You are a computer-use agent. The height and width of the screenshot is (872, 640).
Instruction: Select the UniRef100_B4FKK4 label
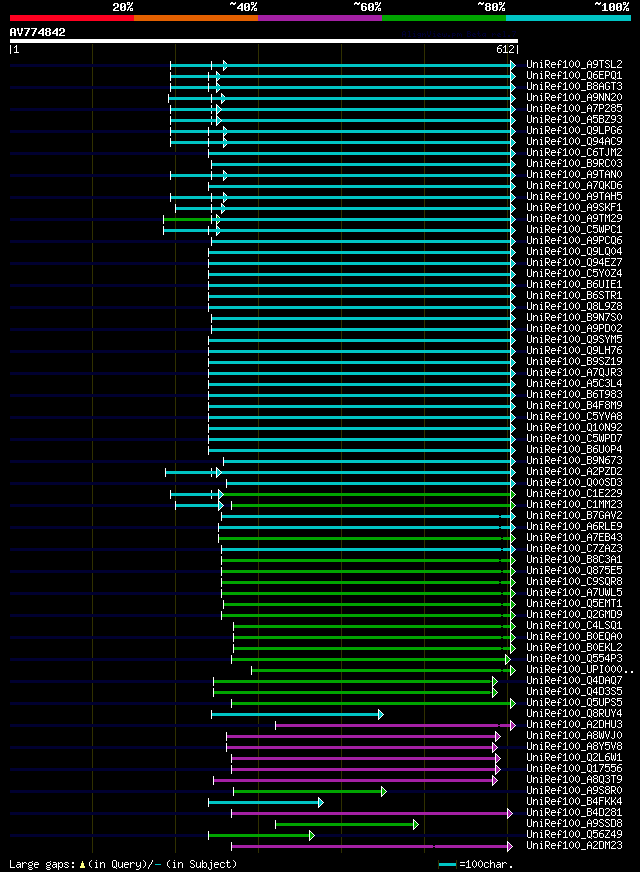574,801
